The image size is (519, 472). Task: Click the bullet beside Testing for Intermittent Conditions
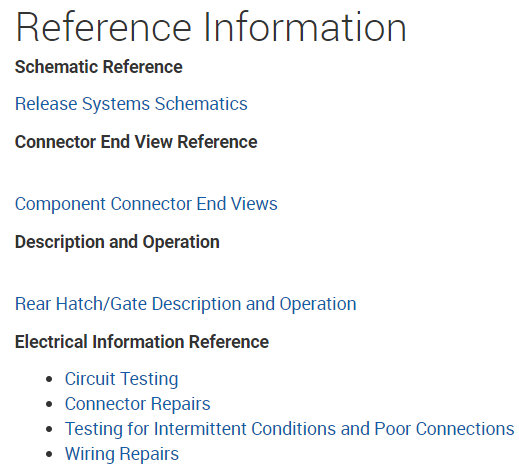pyautogui.click(x=49, y=429)
